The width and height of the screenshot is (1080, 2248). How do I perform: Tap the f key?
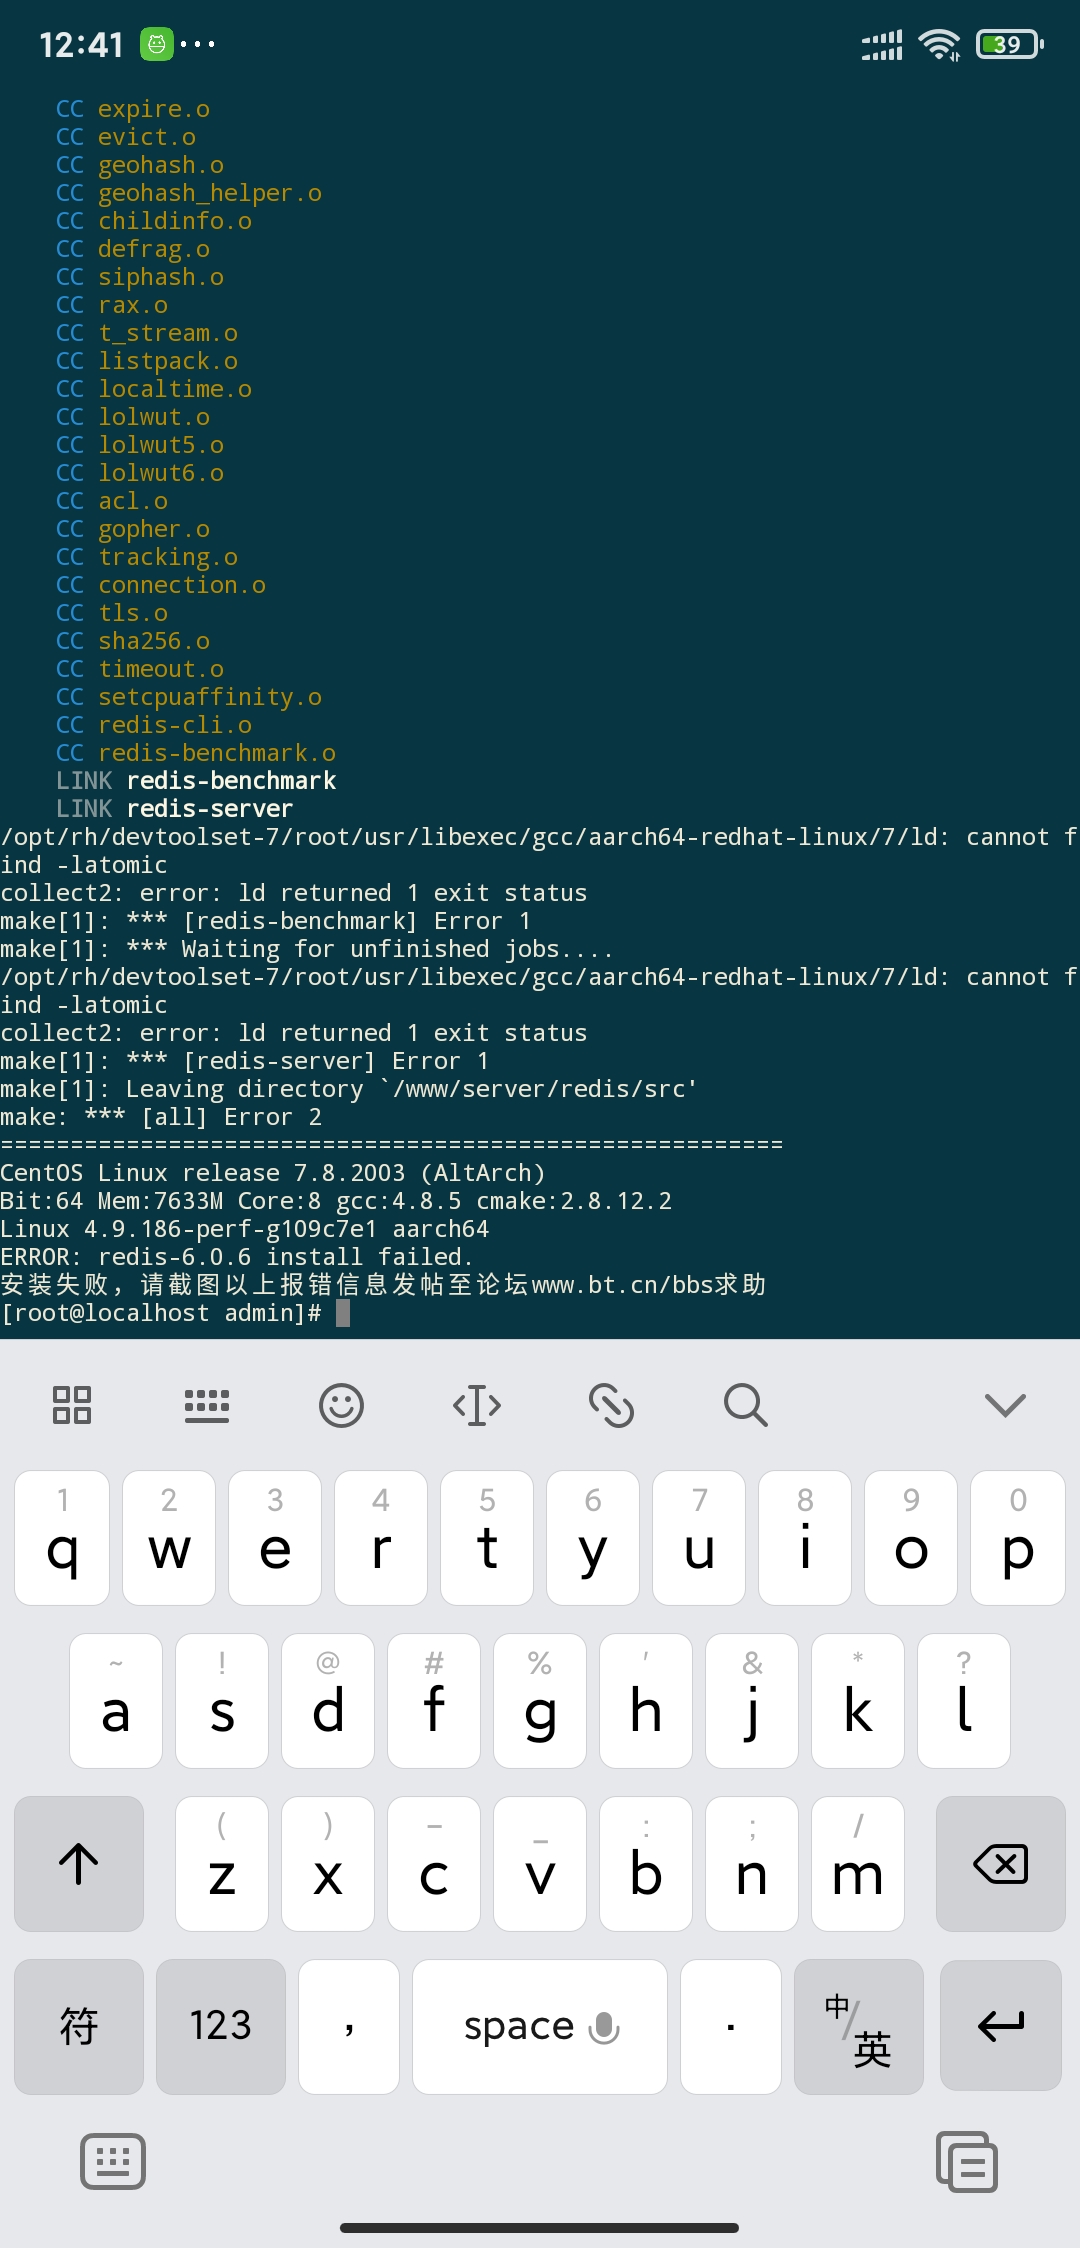(434, 1701)
